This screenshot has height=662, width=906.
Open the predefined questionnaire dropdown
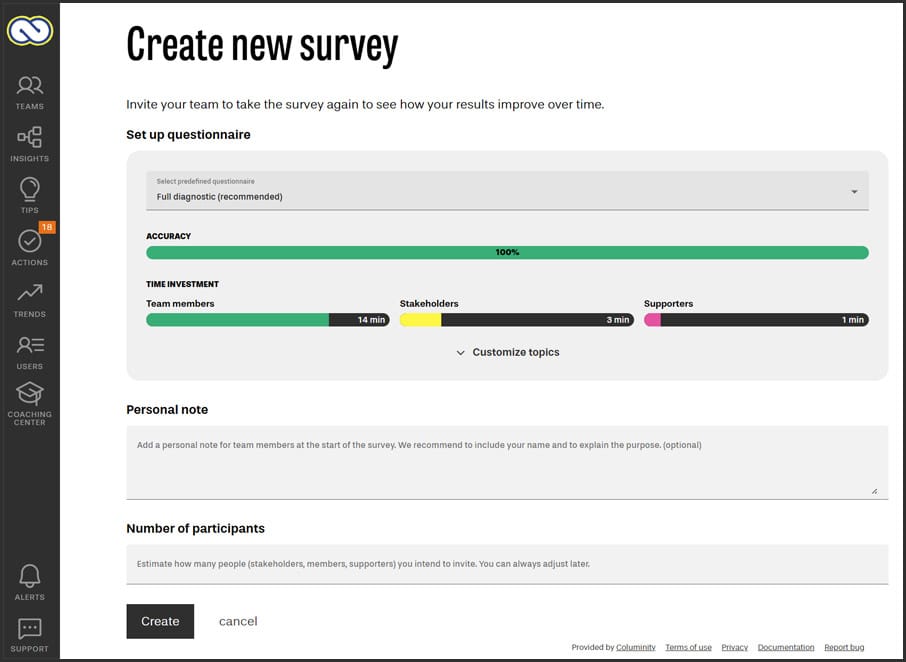507,191
